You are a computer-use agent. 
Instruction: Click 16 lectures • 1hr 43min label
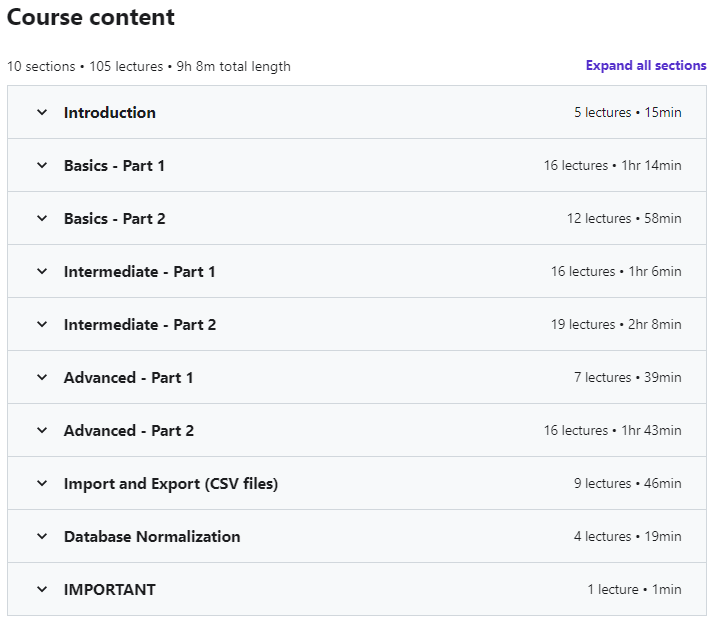point(612,431)
